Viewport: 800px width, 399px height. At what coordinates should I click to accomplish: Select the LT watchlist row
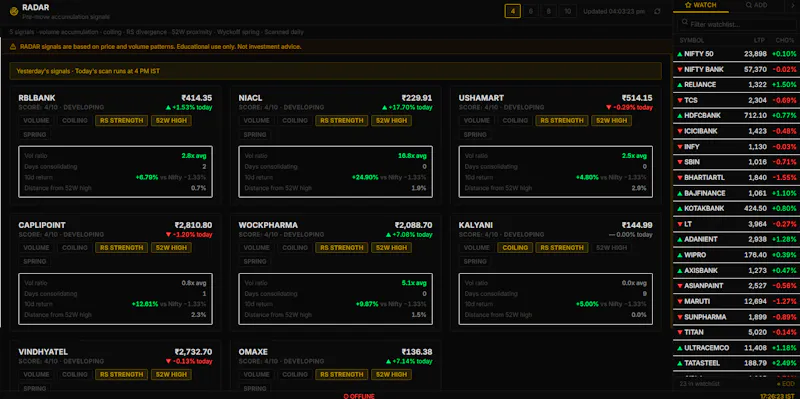pos(737,224)
